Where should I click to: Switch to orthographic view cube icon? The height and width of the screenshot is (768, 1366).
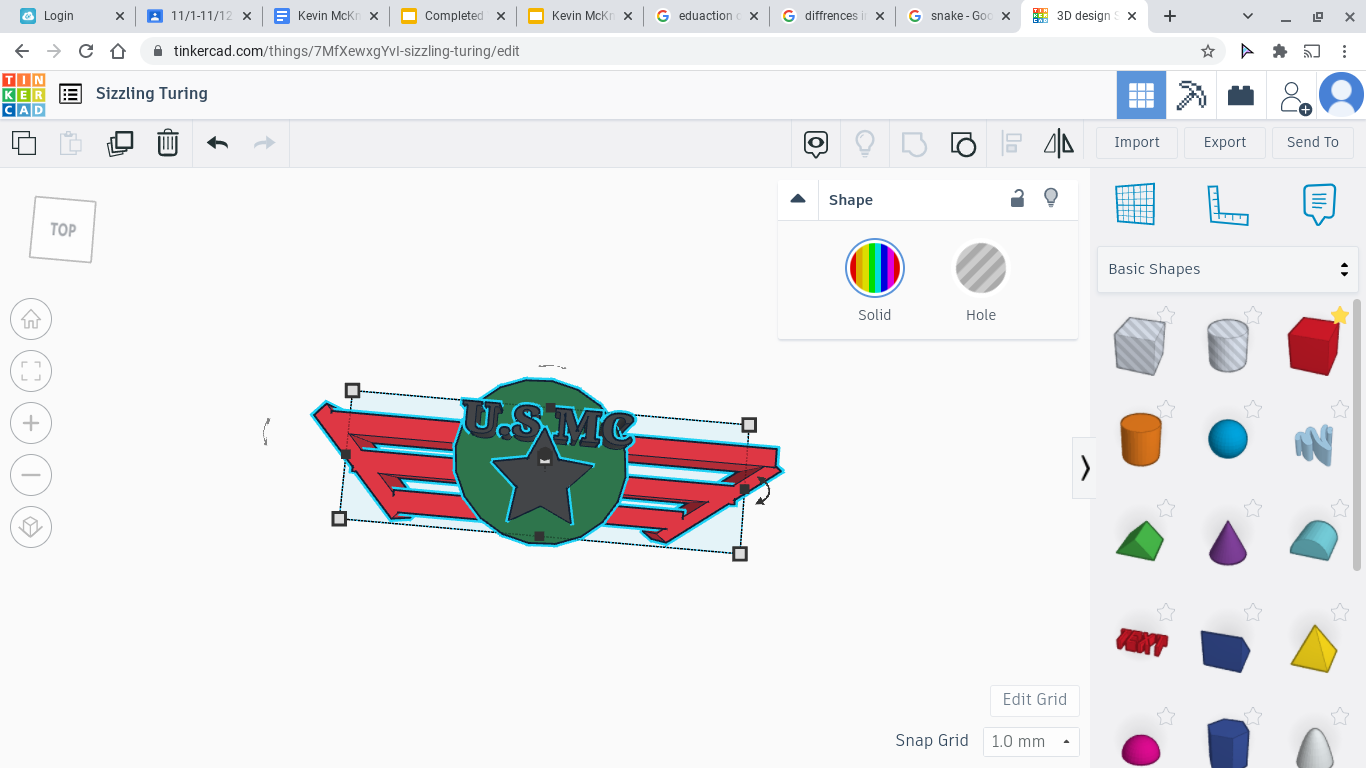(x=31, y=527)
